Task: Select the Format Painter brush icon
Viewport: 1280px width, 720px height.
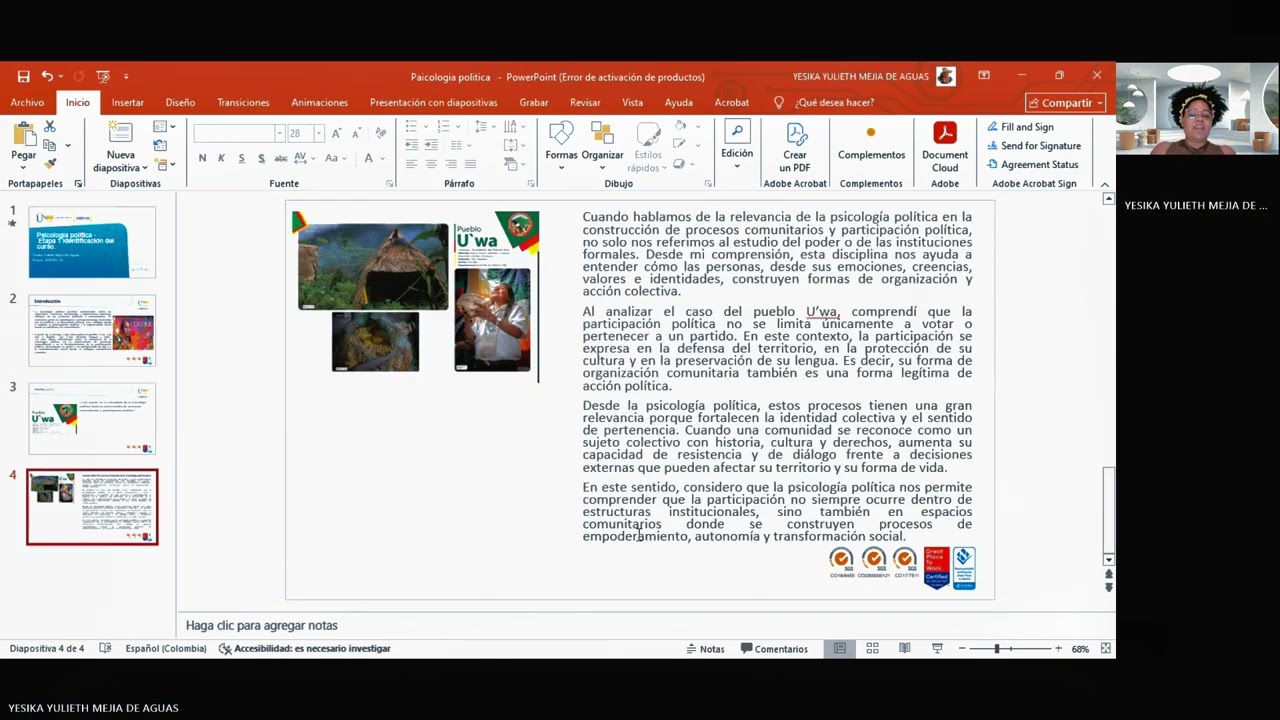Action: 50,164
